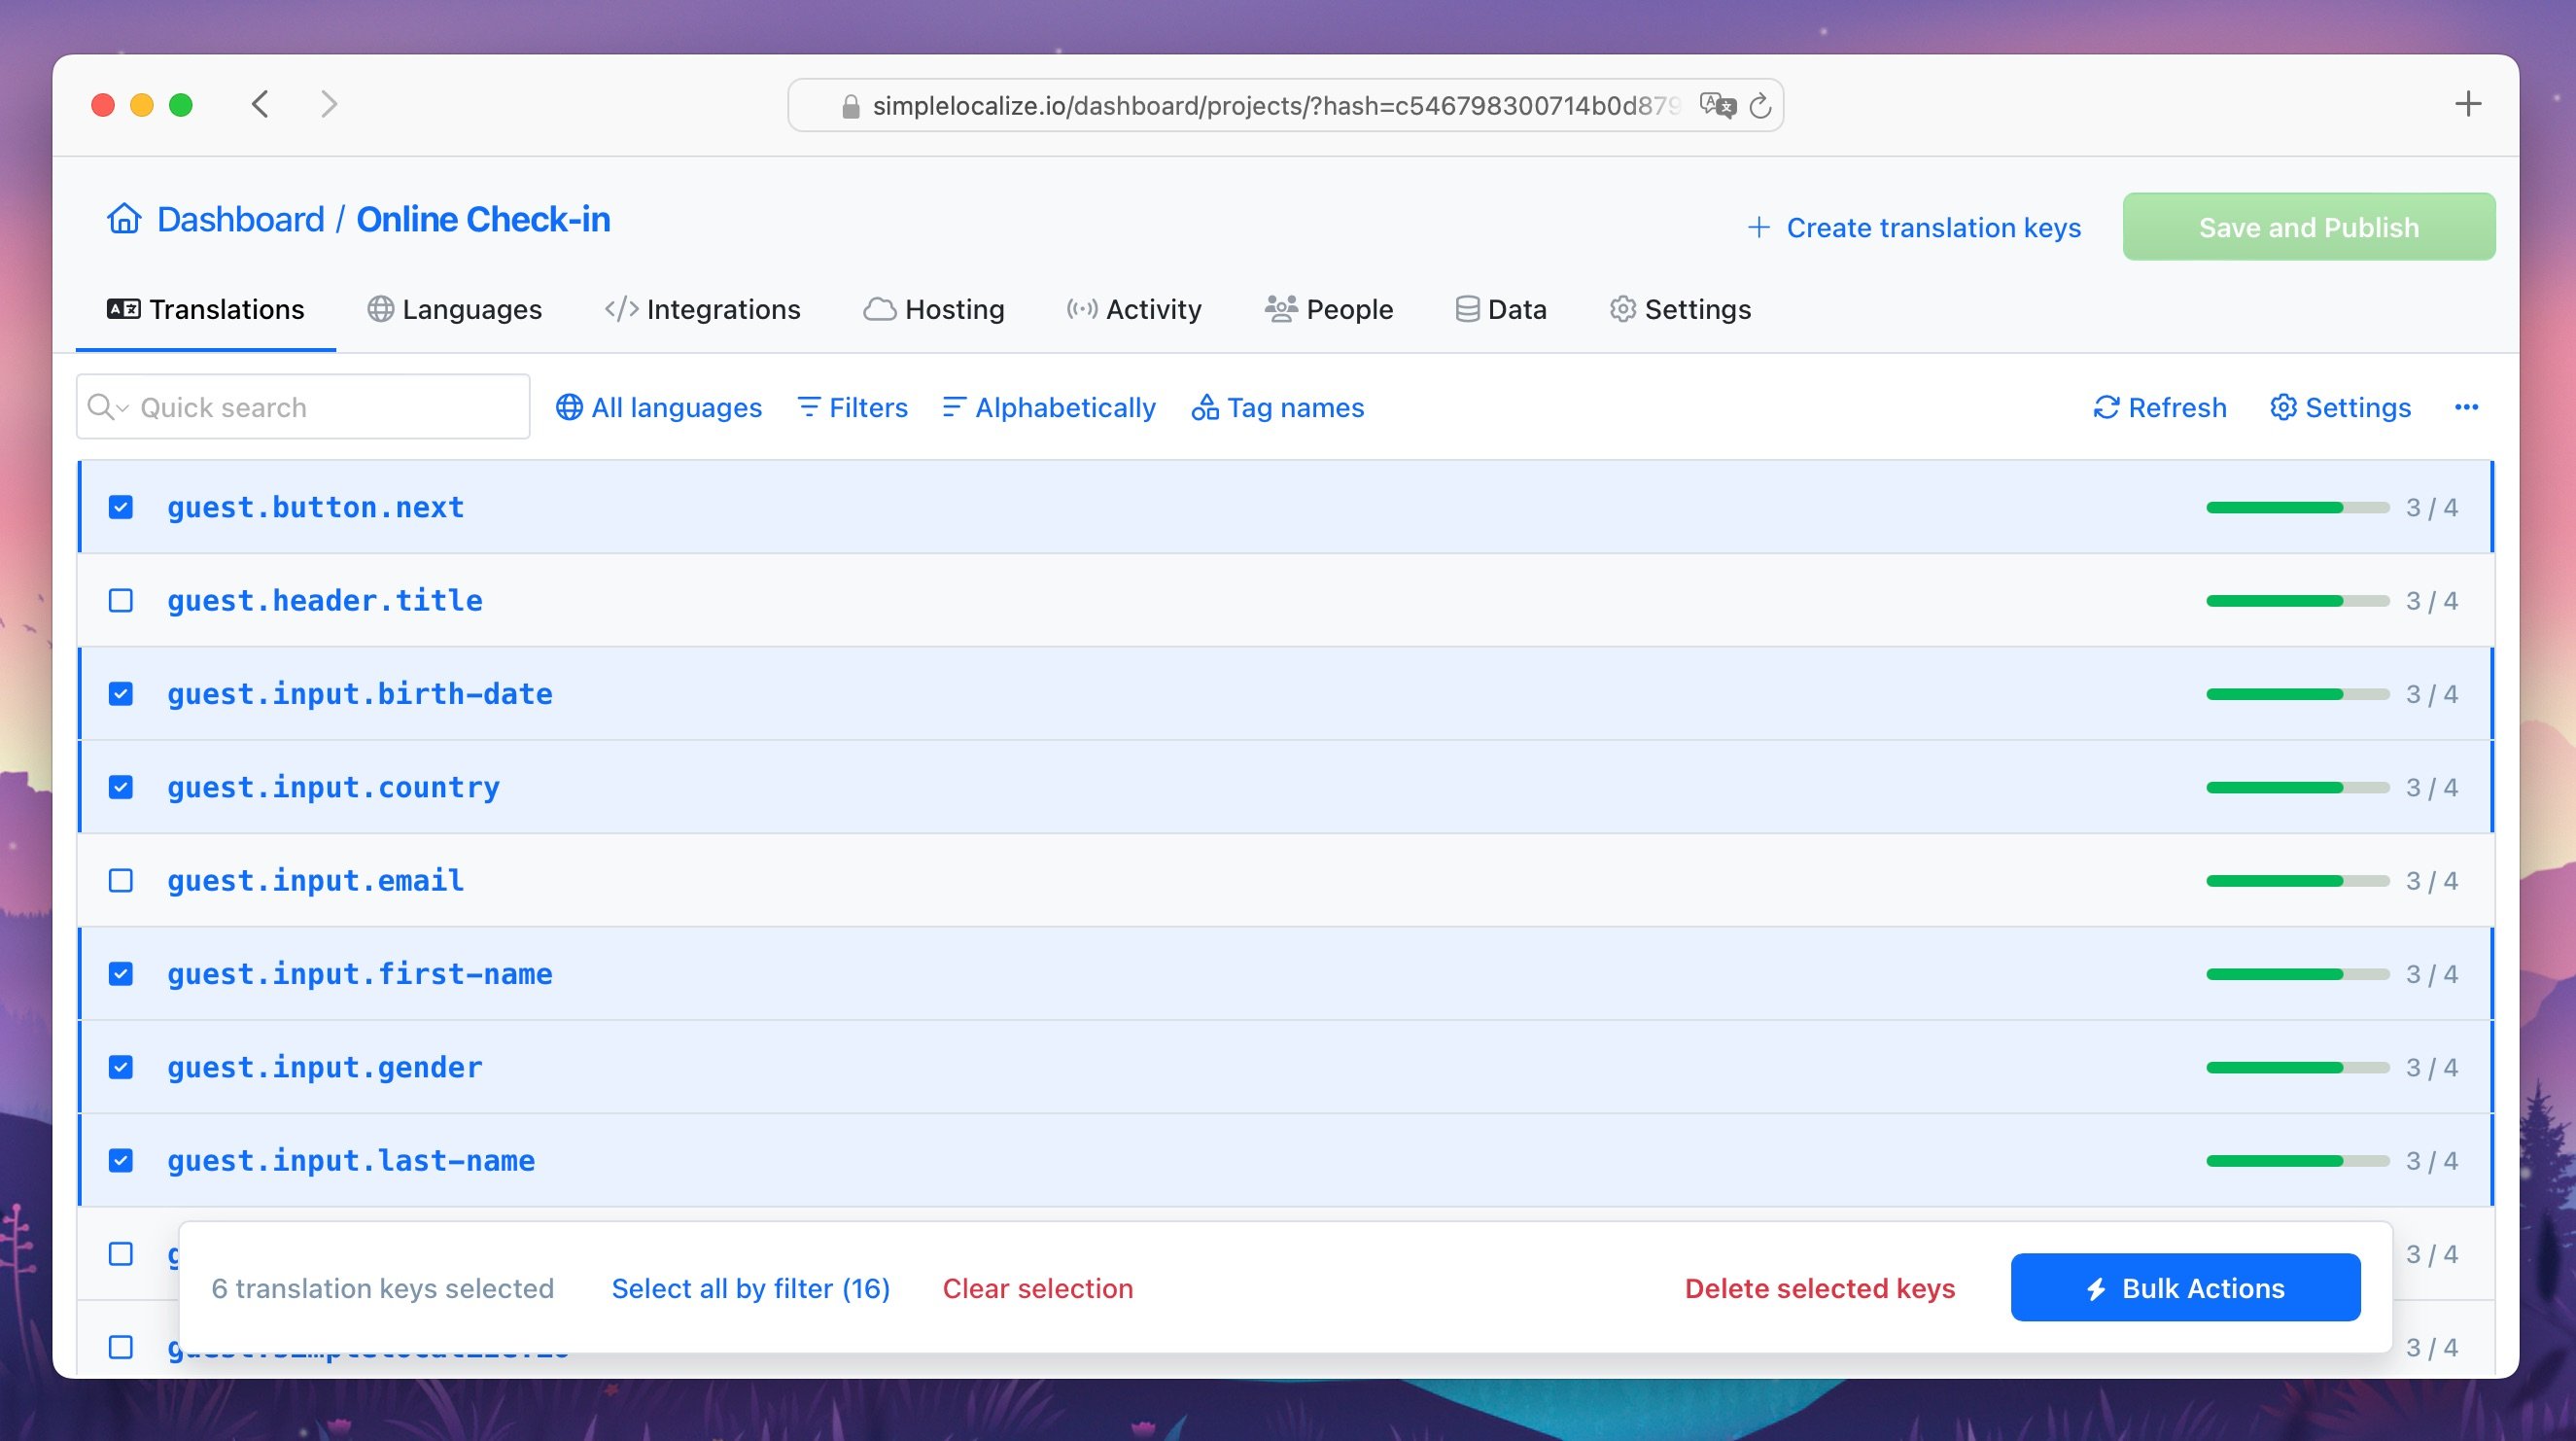Open the Online Check-in breadcrumb link
The height and width of the screenshot is (1441, 2576).
coord(484,219)
